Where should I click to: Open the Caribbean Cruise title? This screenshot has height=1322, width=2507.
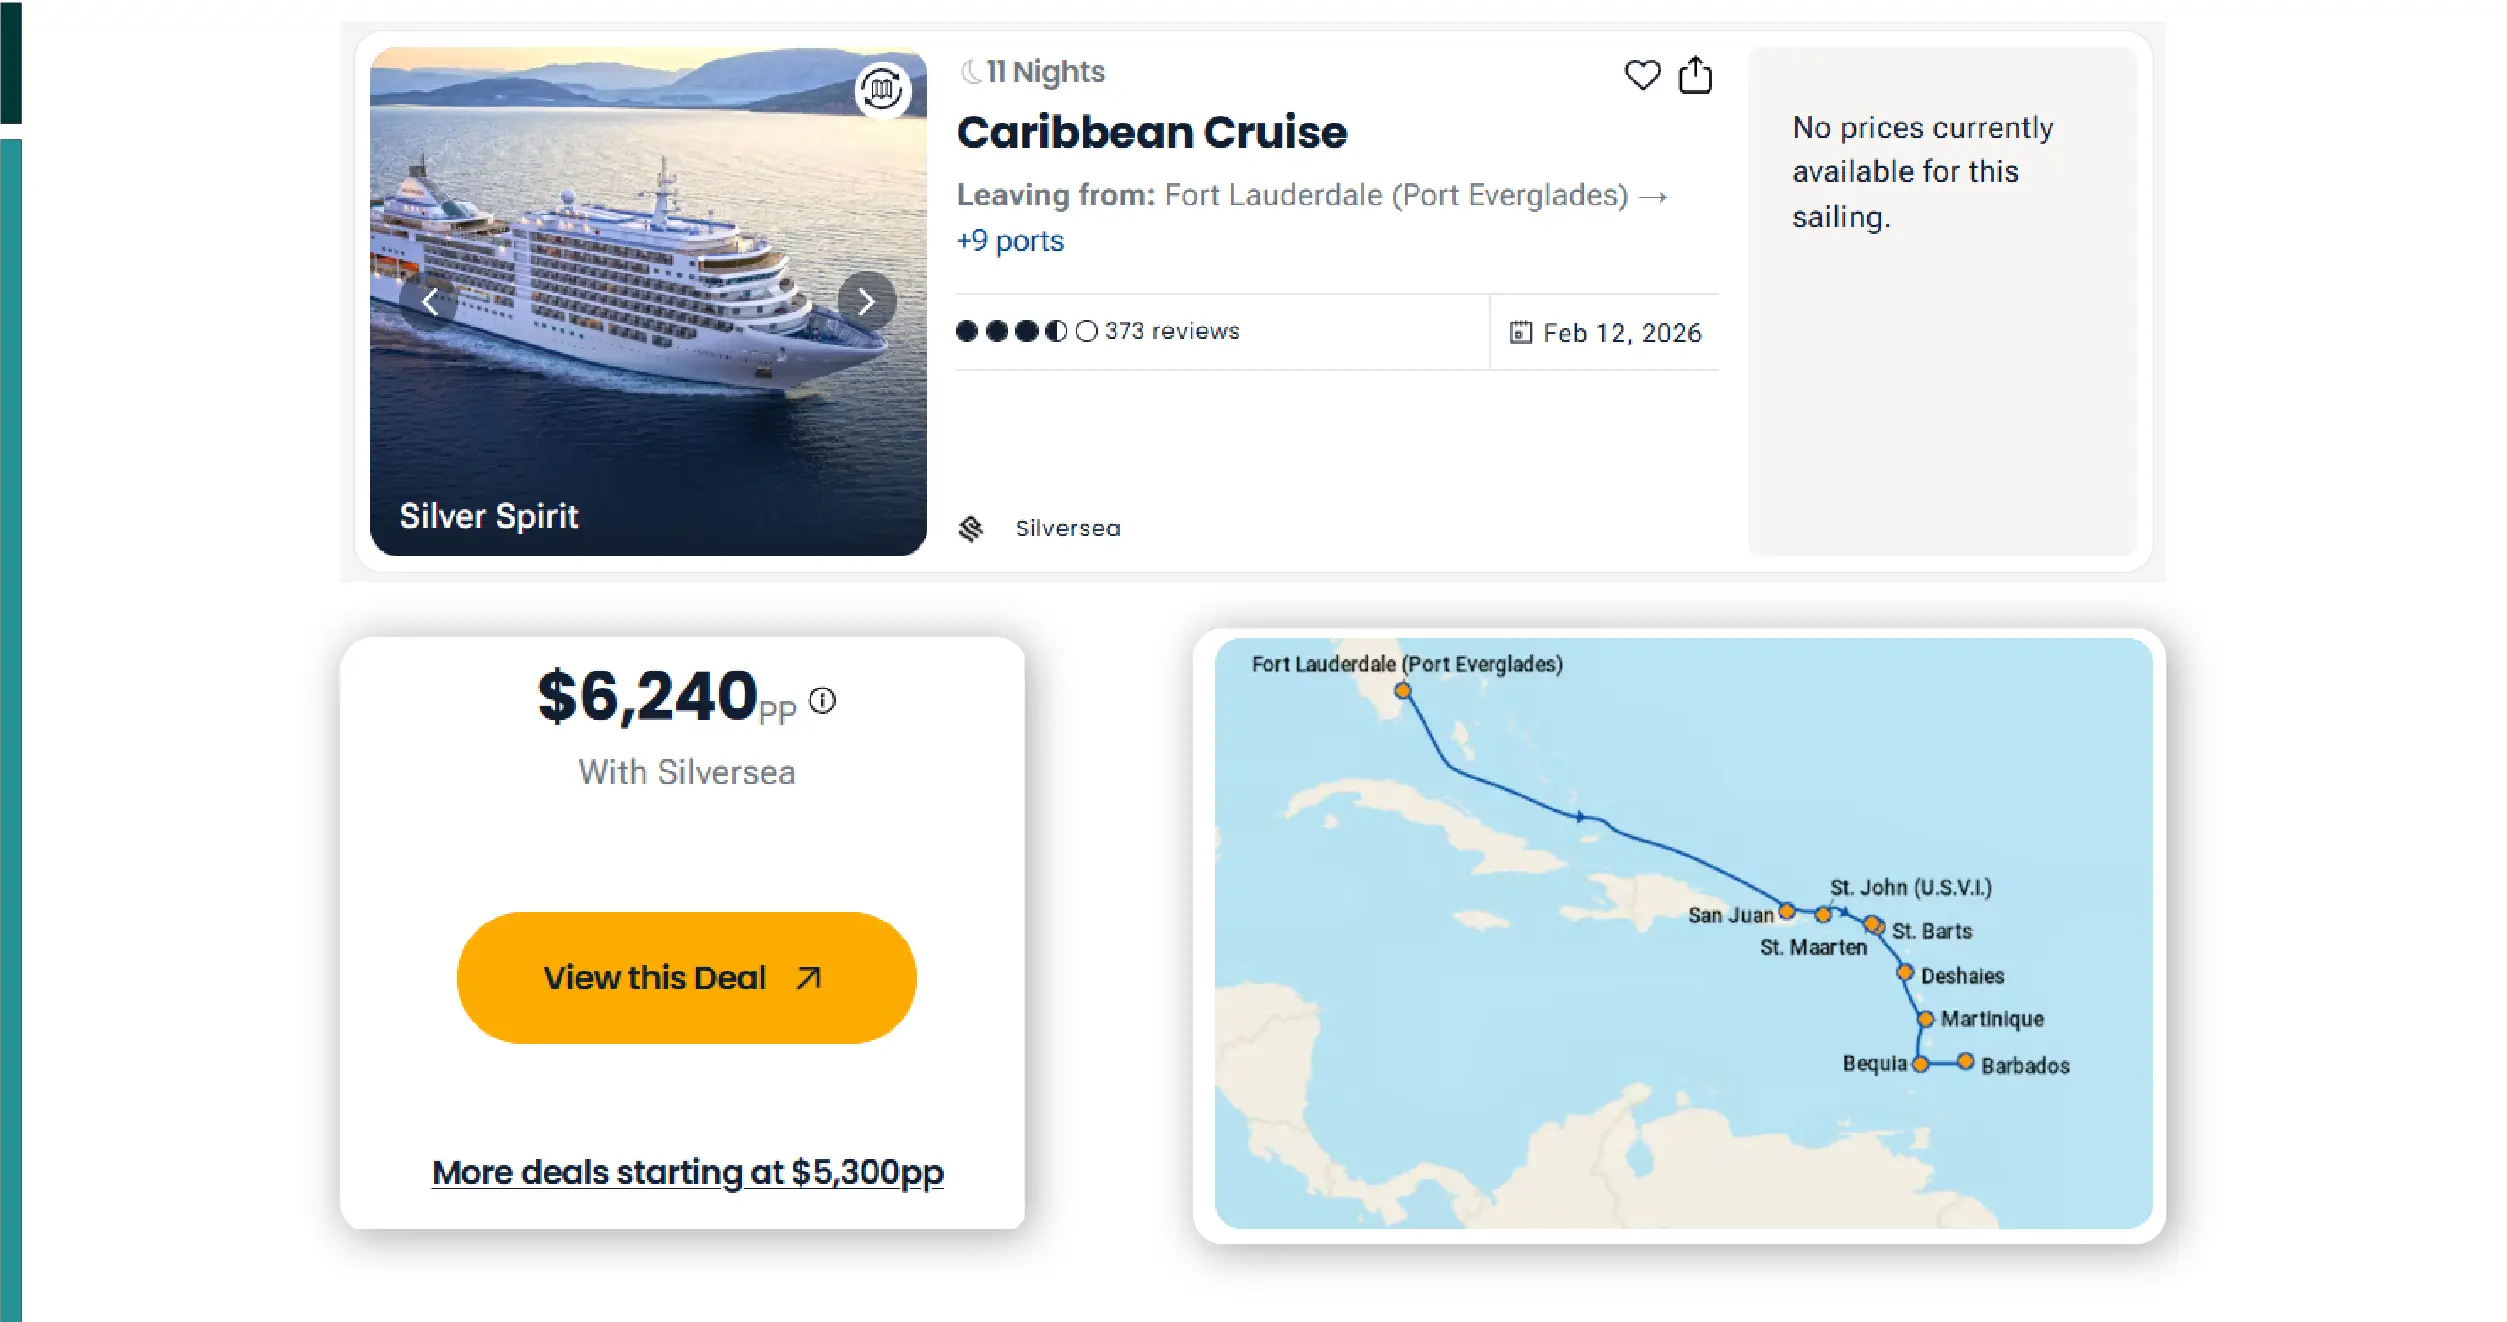1151,132
